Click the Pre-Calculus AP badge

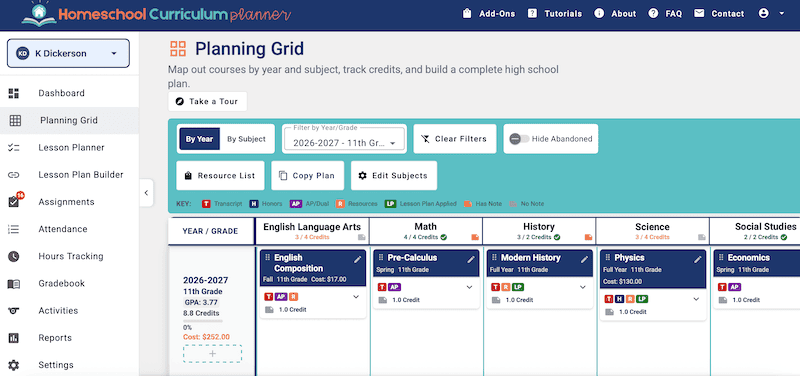394,287
